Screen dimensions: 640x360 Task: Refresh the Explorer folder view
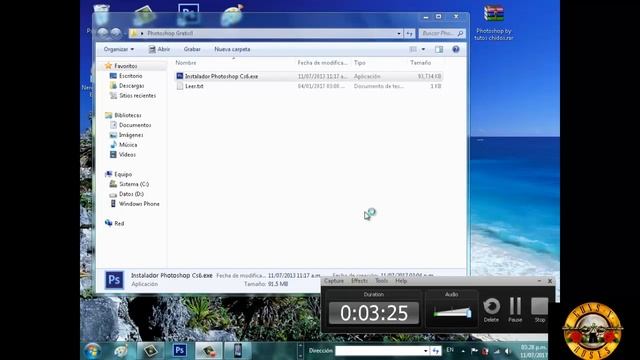(x=409, y=33)
